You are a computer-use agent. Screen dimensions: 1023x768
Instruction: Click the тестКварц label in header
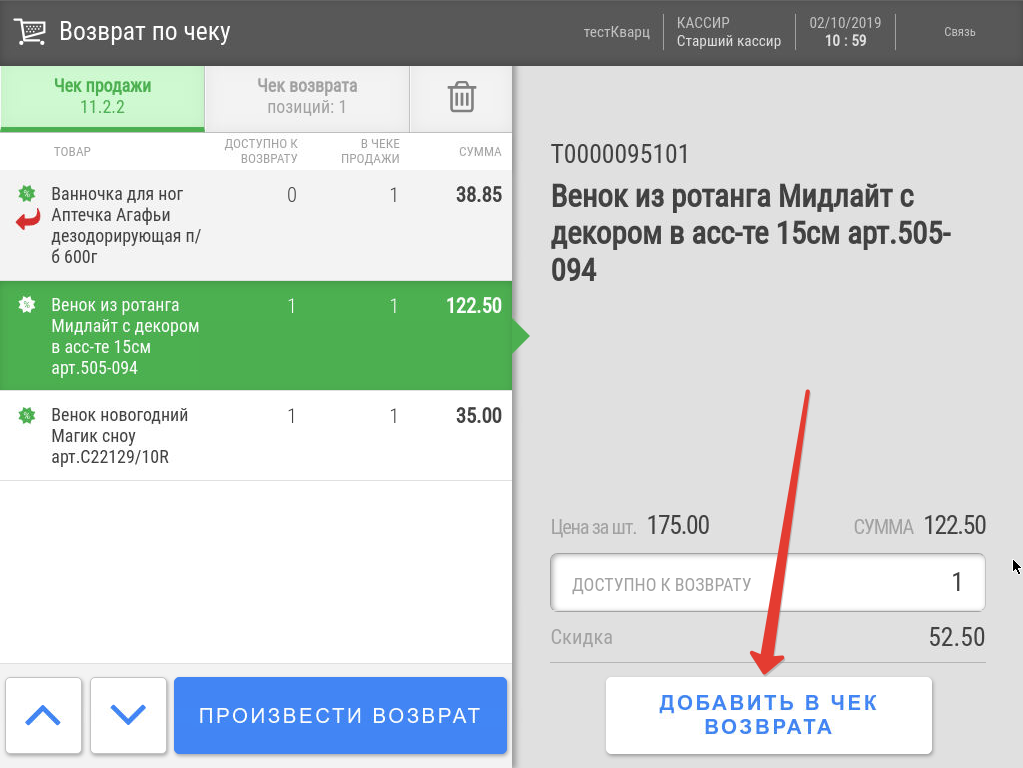(x=616, y=32)
